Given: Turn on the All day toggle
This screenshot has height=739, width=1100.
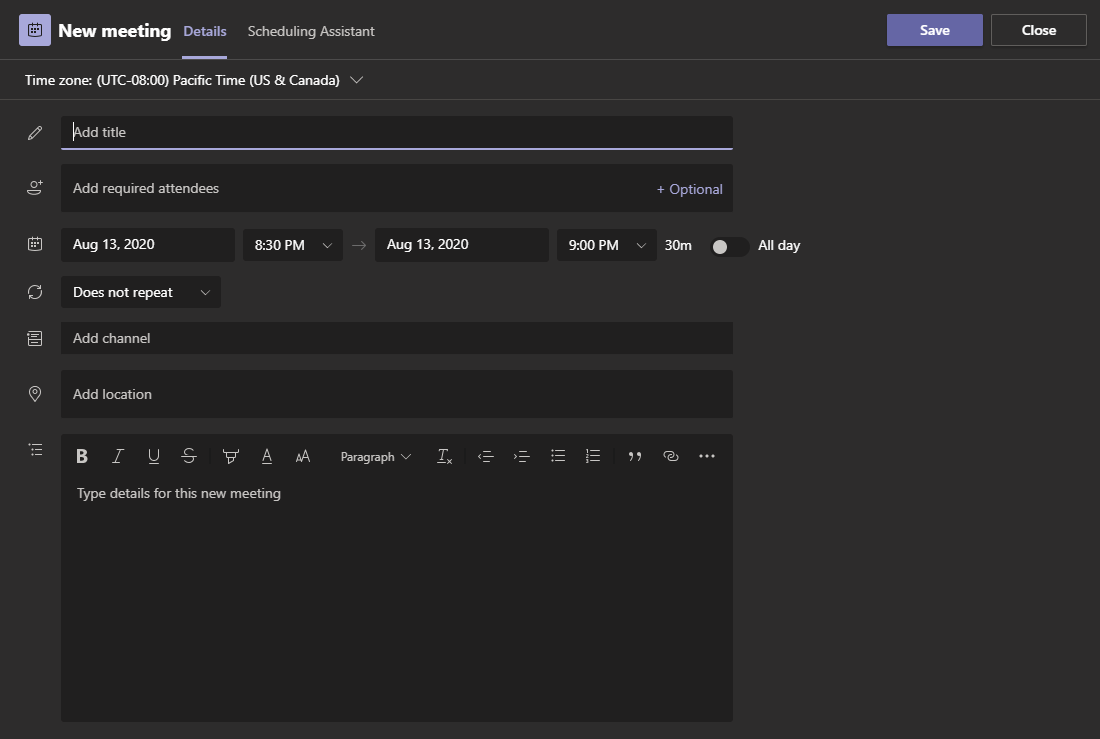Looking at the screenshot, I should click(729, 246).
